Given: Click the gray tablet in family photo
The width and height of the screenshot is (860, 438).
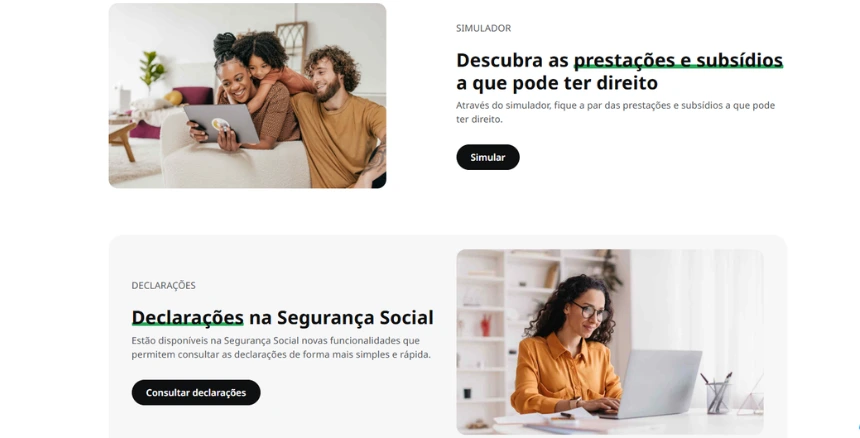Looking at the screenshot, I should click(x=220, y=123).
